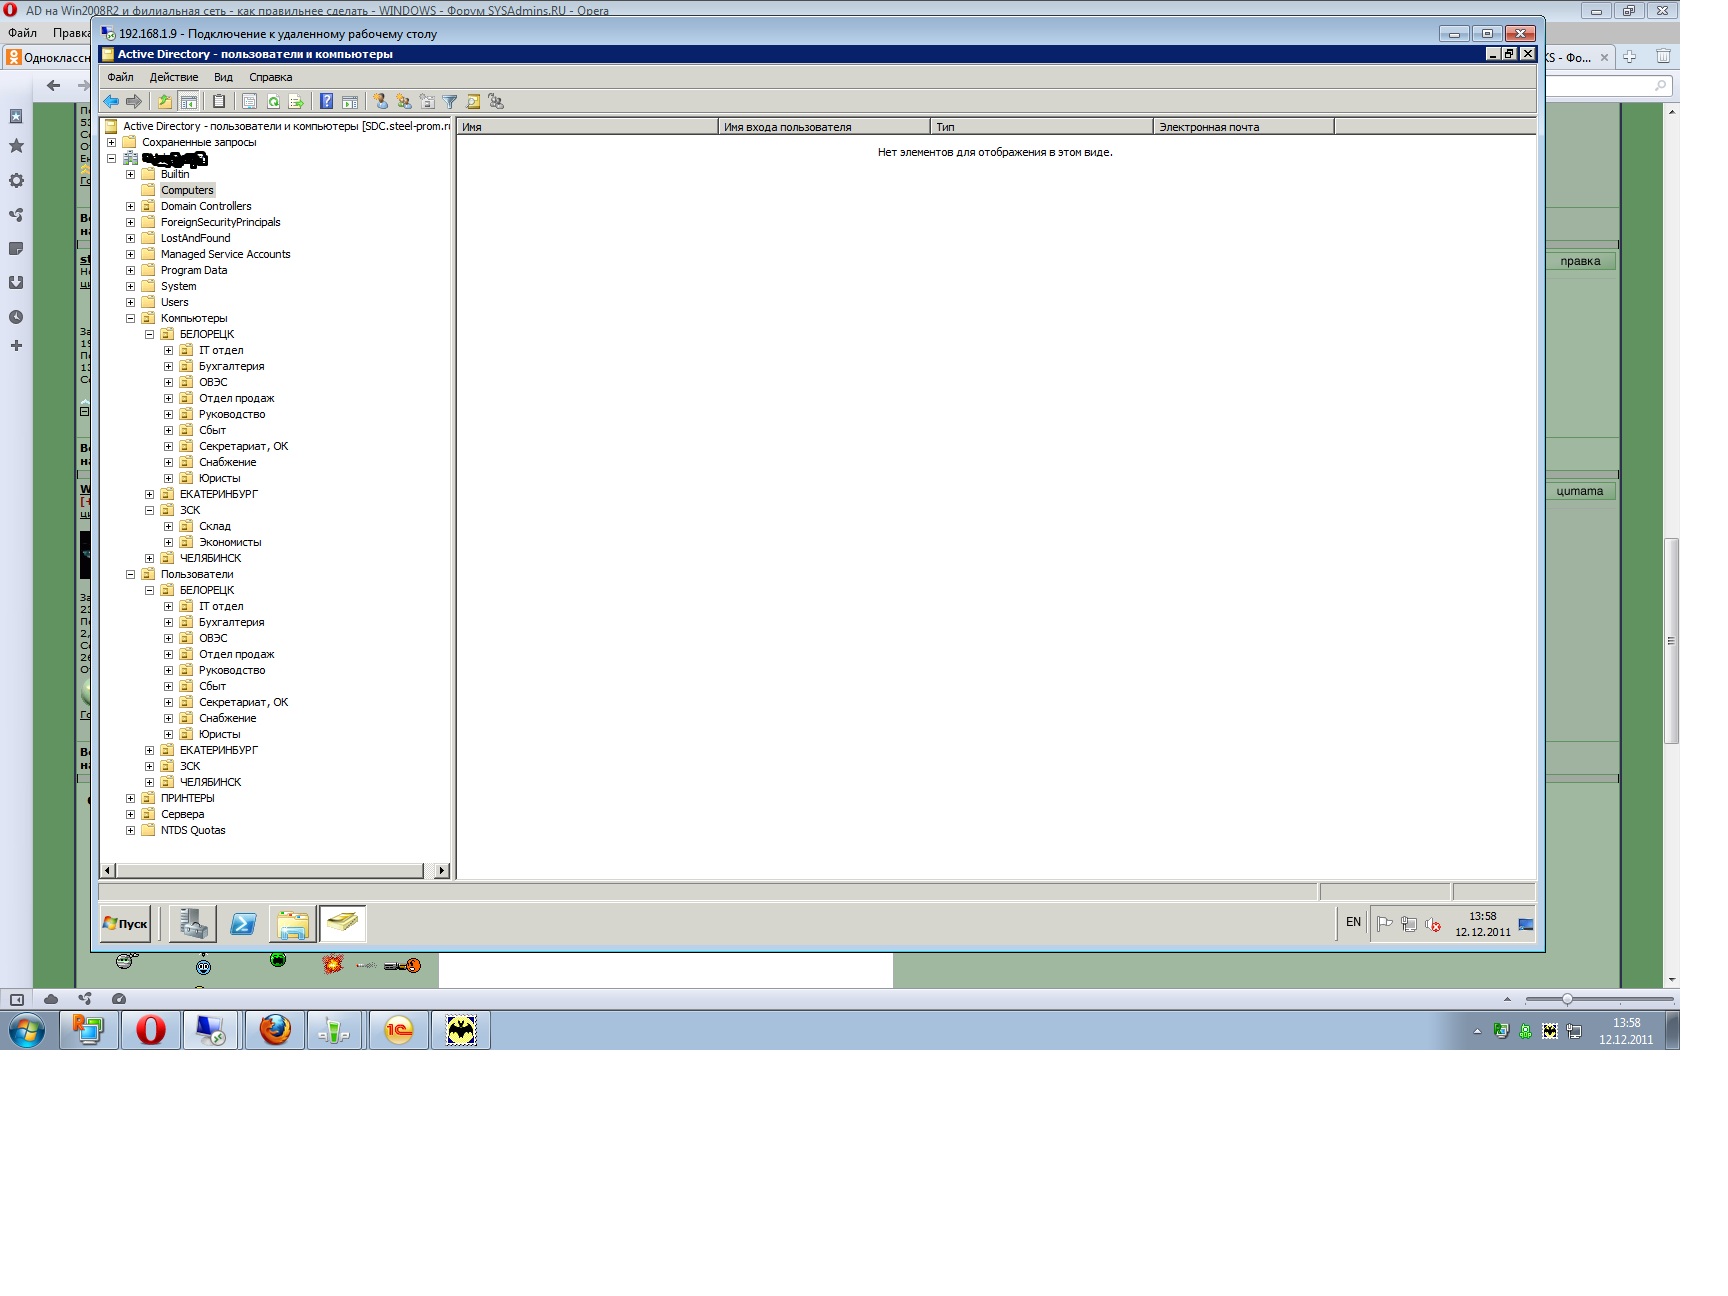1728x1296 pixels.
Task: Open filter options with the funnel icon
Action: [450, 101]
